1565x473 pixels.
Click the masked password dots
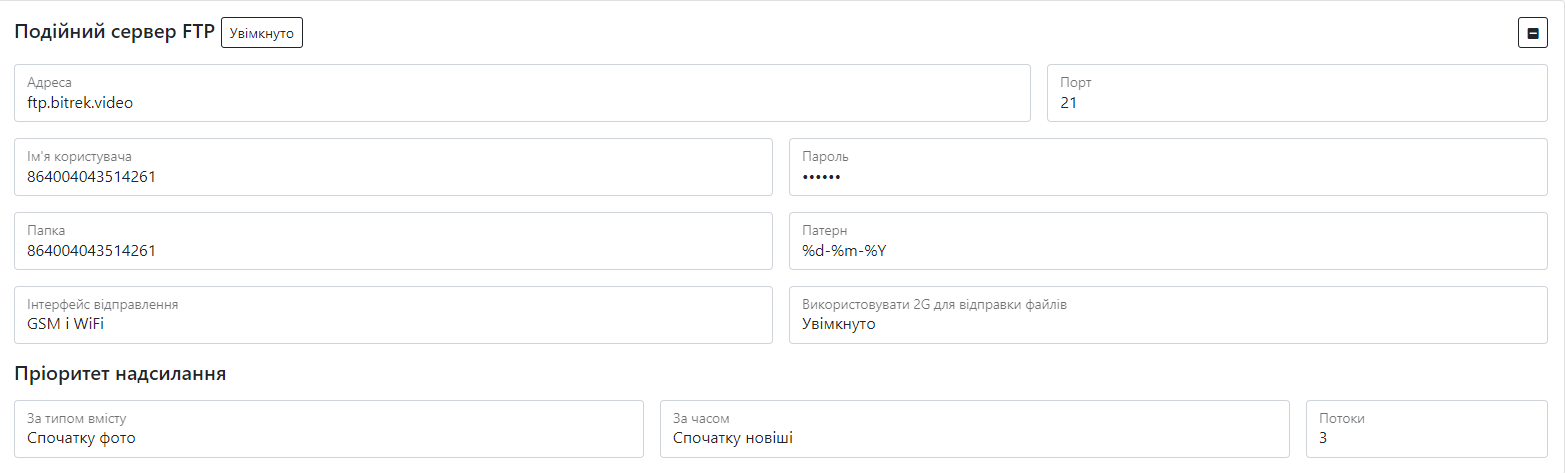point(821,177)
